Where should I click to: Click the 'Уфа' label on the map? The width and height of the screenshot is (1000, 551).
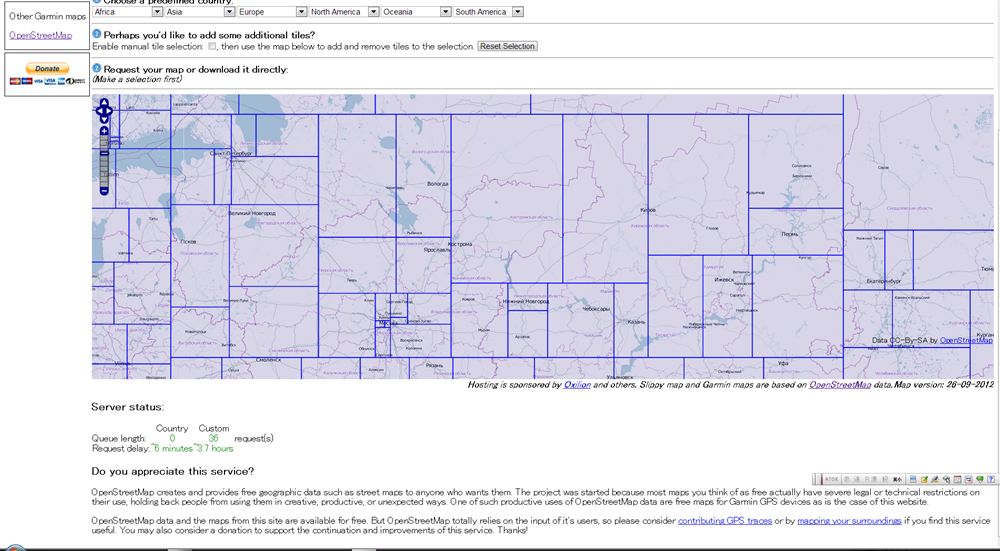(783, 363)
